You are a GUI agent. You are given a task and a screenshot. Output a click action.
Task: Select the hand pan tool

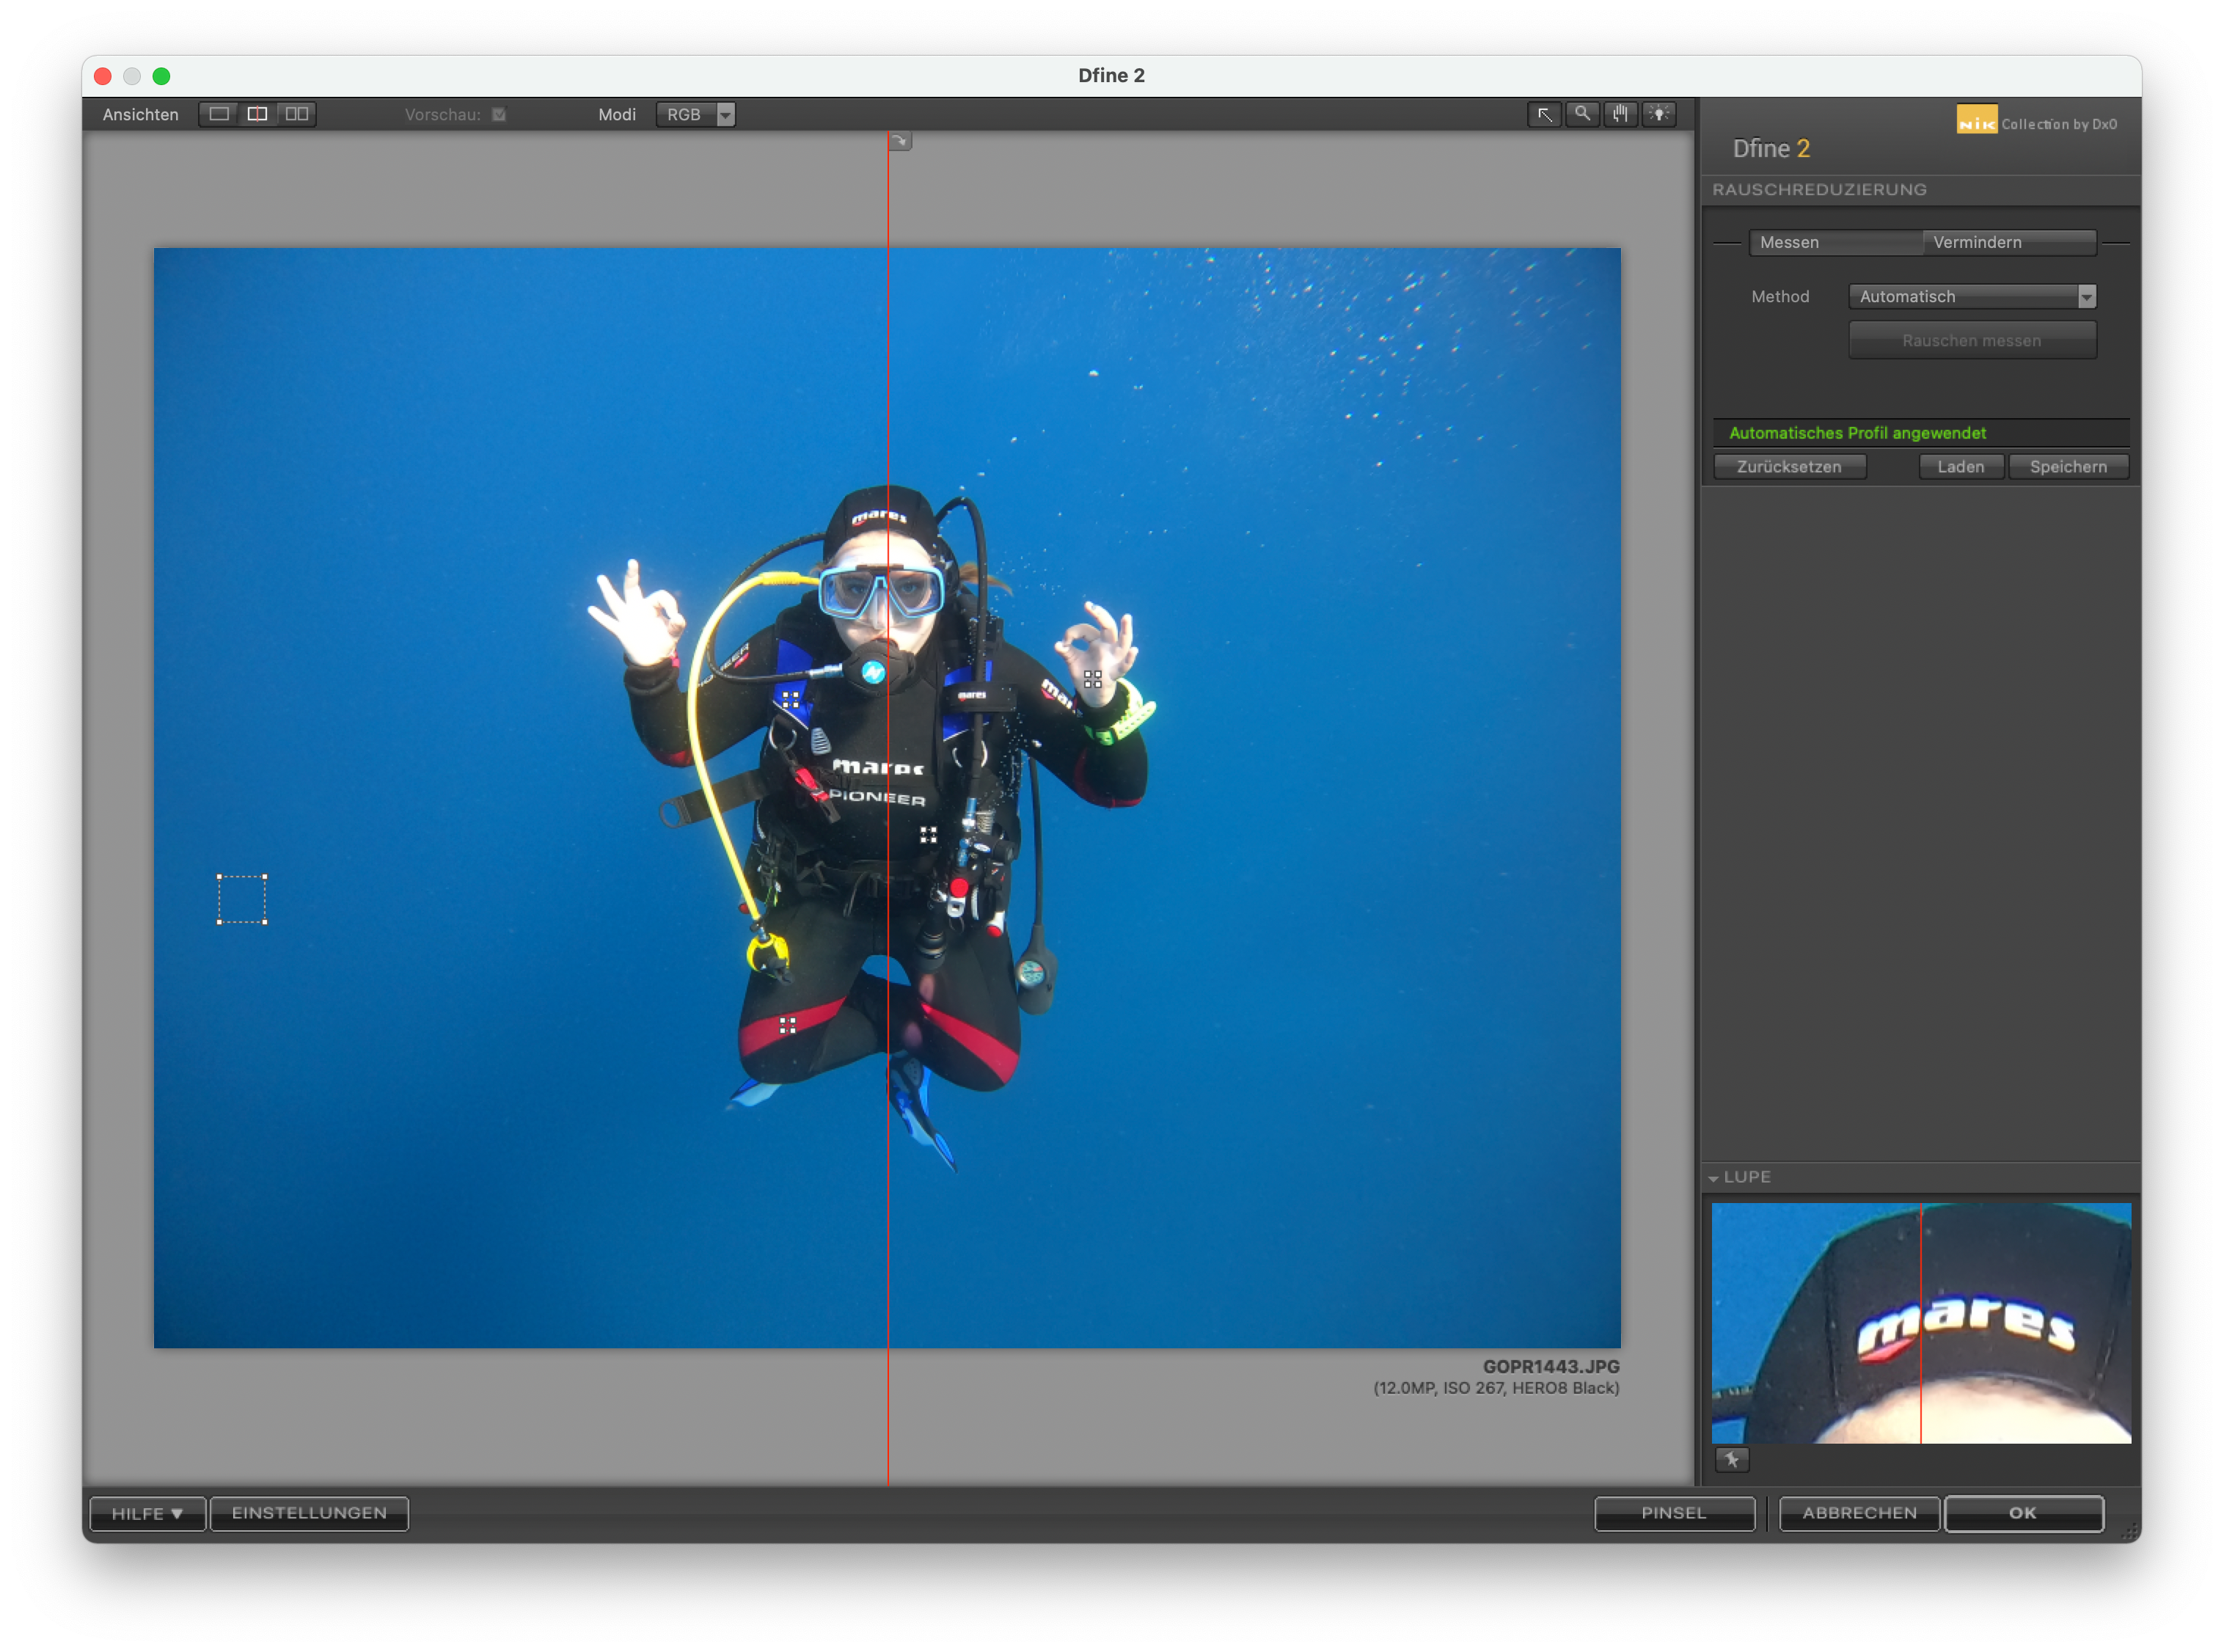pos(1620,114)
